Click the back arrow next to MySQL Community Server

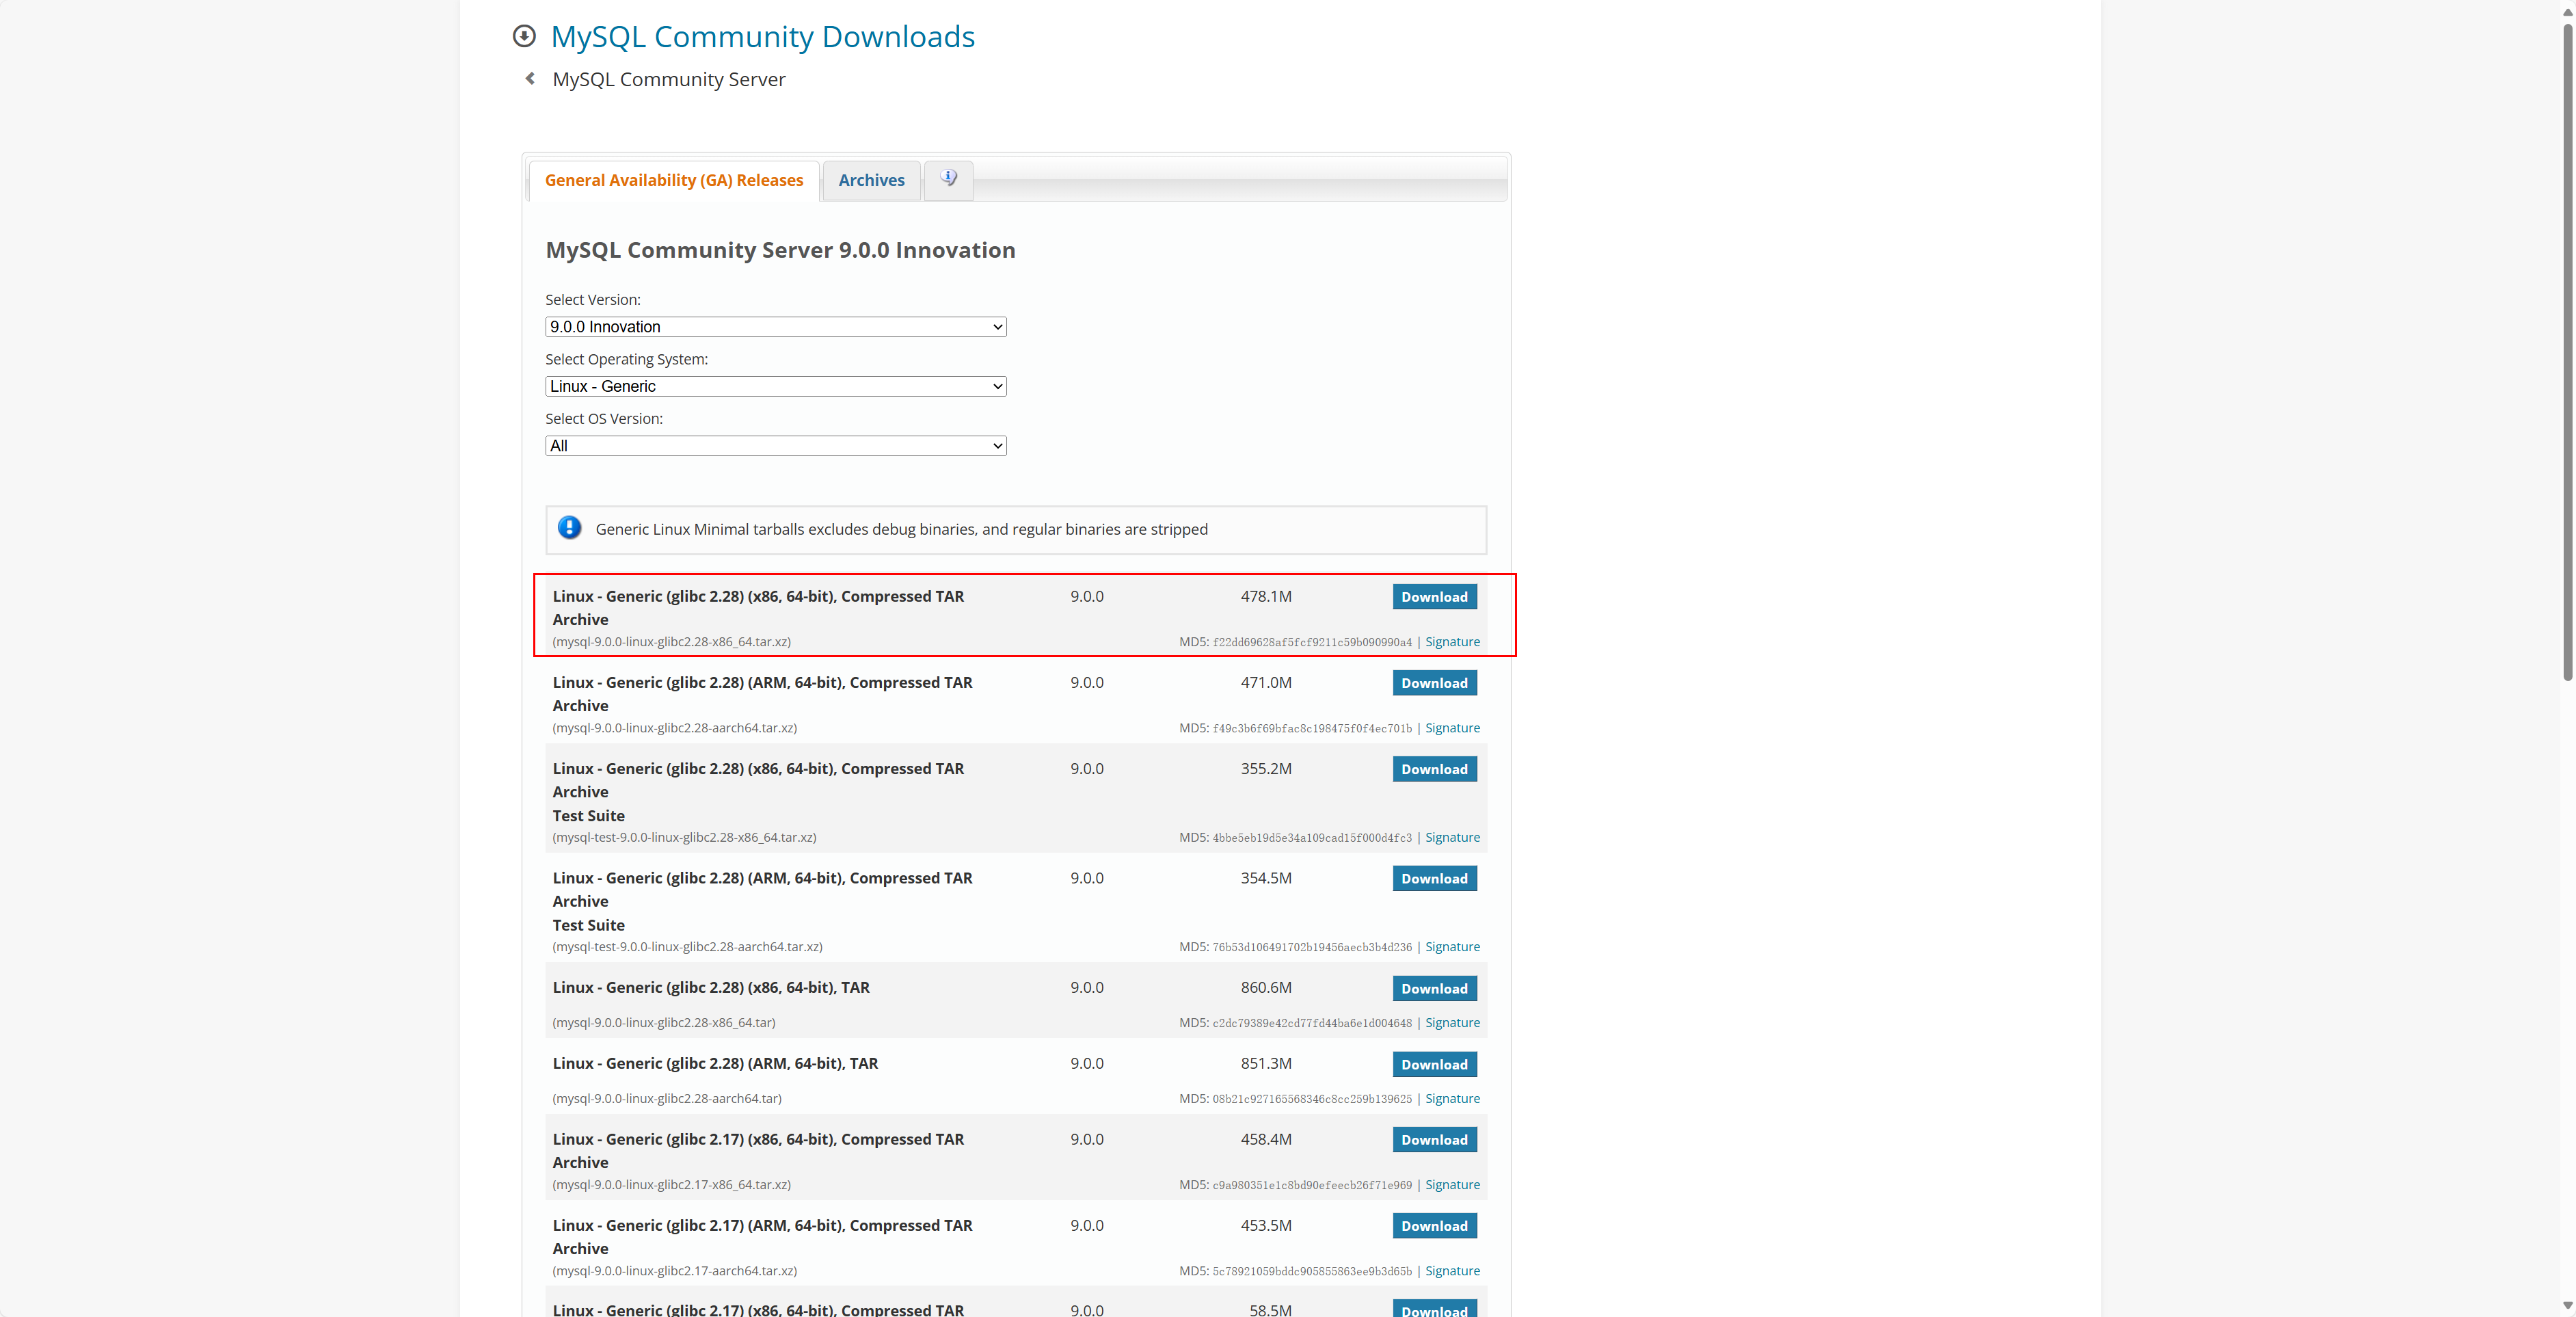[530, 79]
